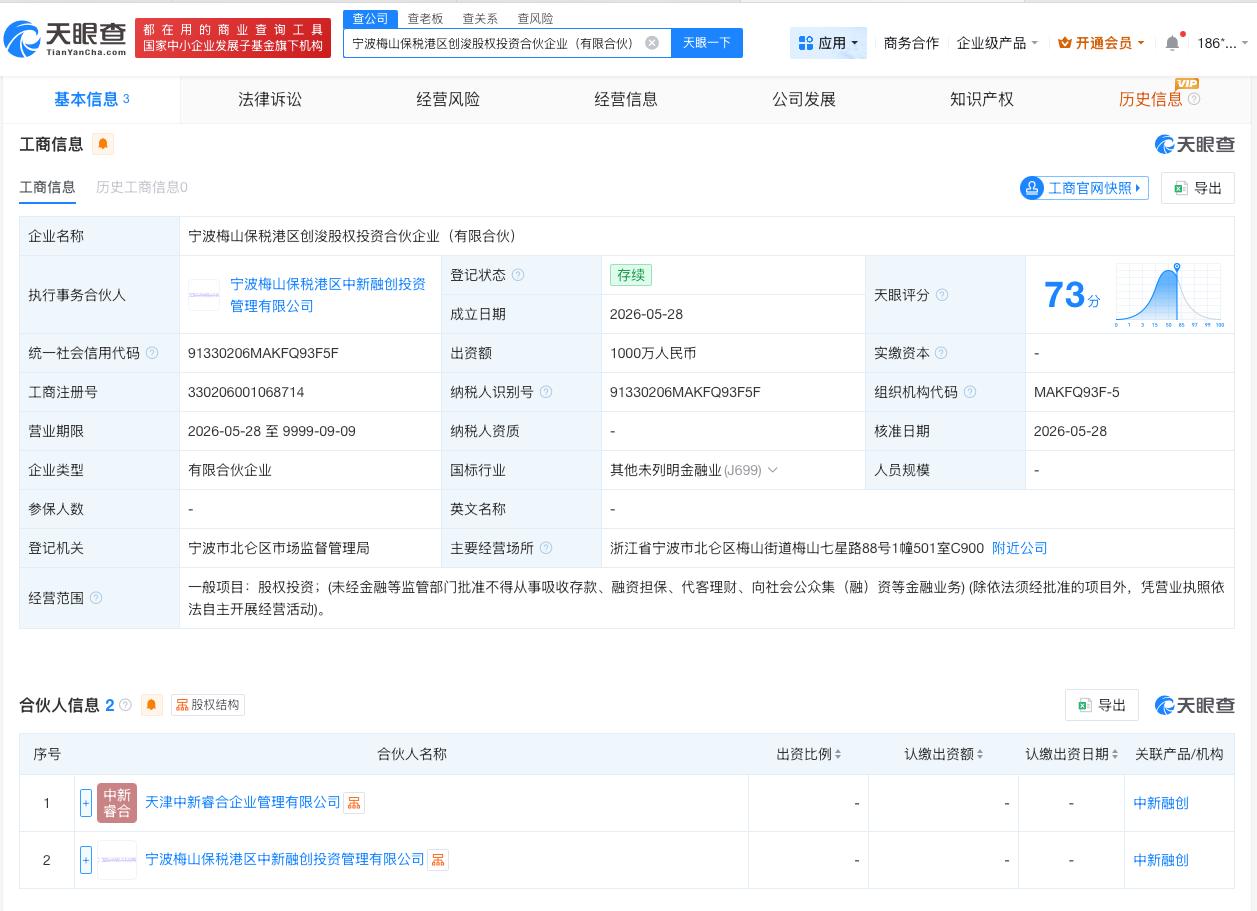This screenshot has width=1257, height=911.
Task: Show help for 天眼评分
Action: pyautogui.click(x=942, y=295)
